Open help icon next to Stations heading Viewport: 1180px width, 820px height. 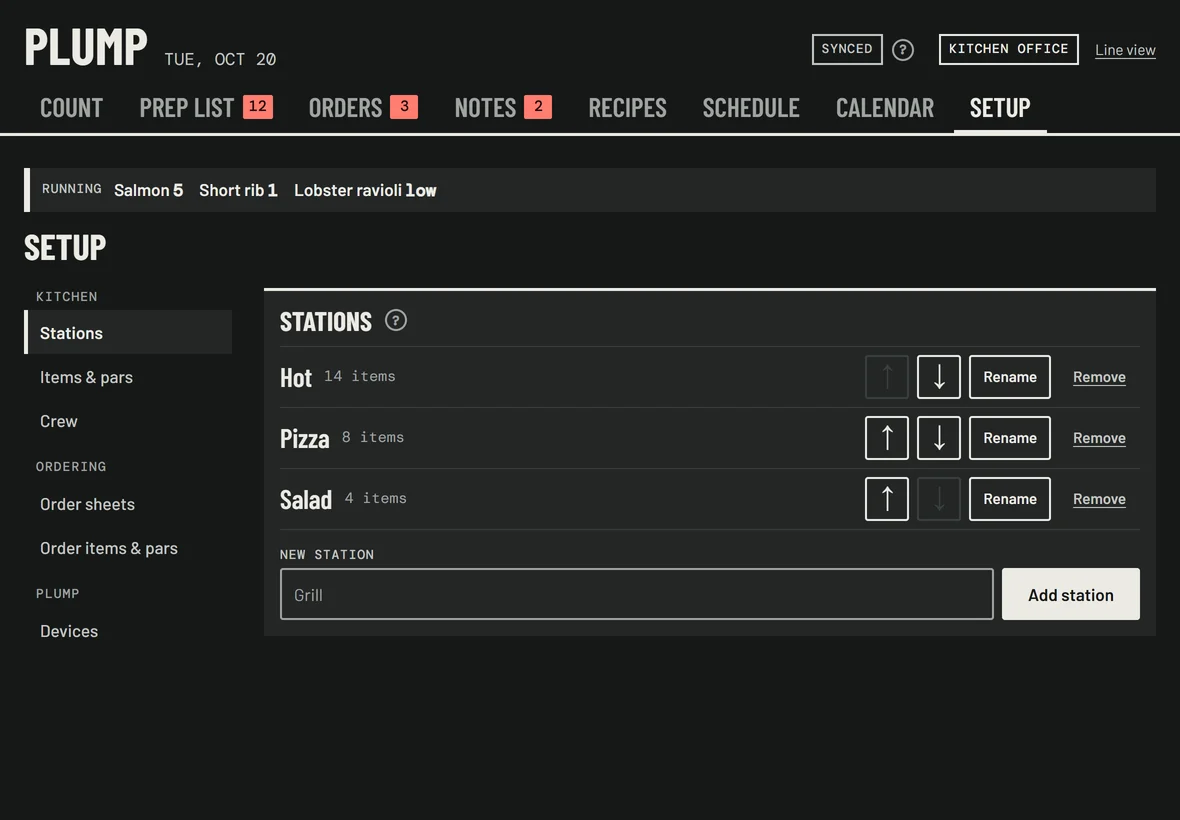coord(396,320)
